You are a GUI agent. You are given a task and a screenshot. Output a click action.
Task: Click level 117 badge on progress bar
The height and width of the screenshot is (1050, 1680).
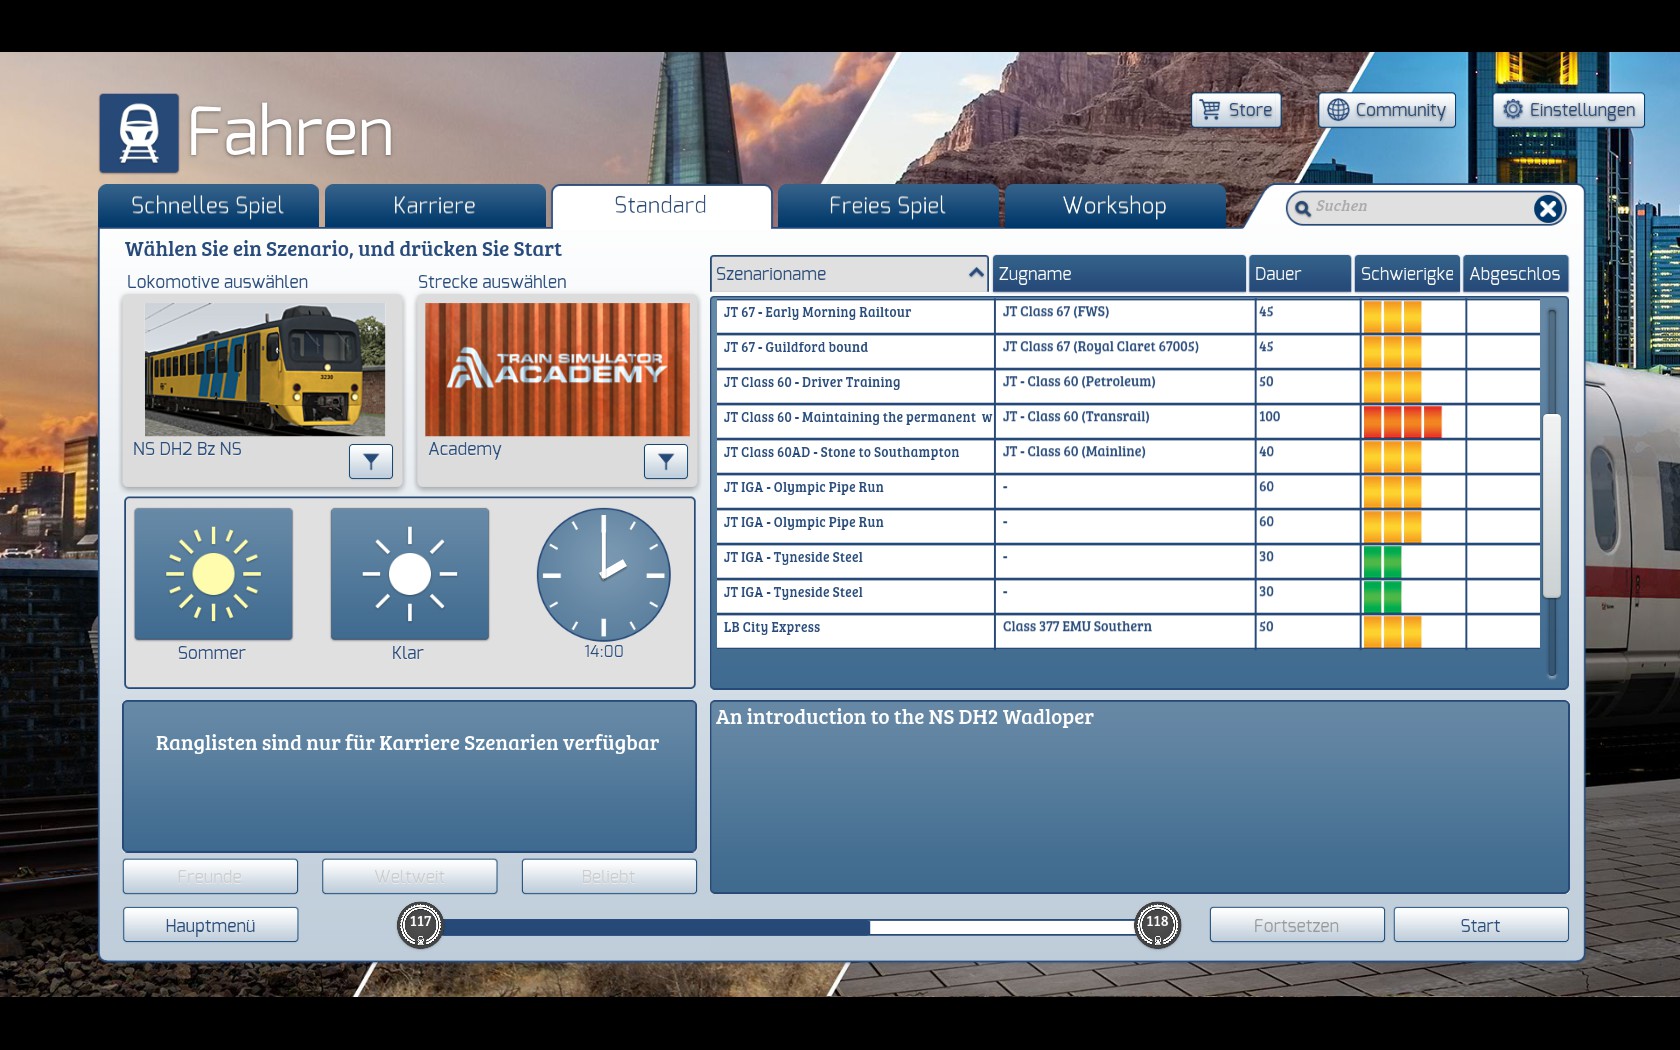(x=420, y=925)
